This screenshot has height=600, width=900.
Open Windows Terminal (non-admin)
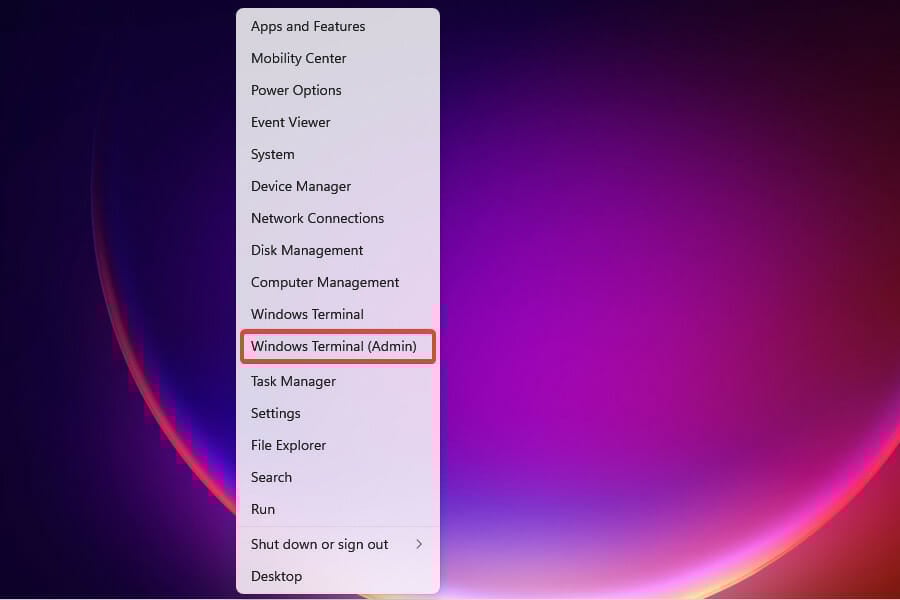(x=338, y=314)
